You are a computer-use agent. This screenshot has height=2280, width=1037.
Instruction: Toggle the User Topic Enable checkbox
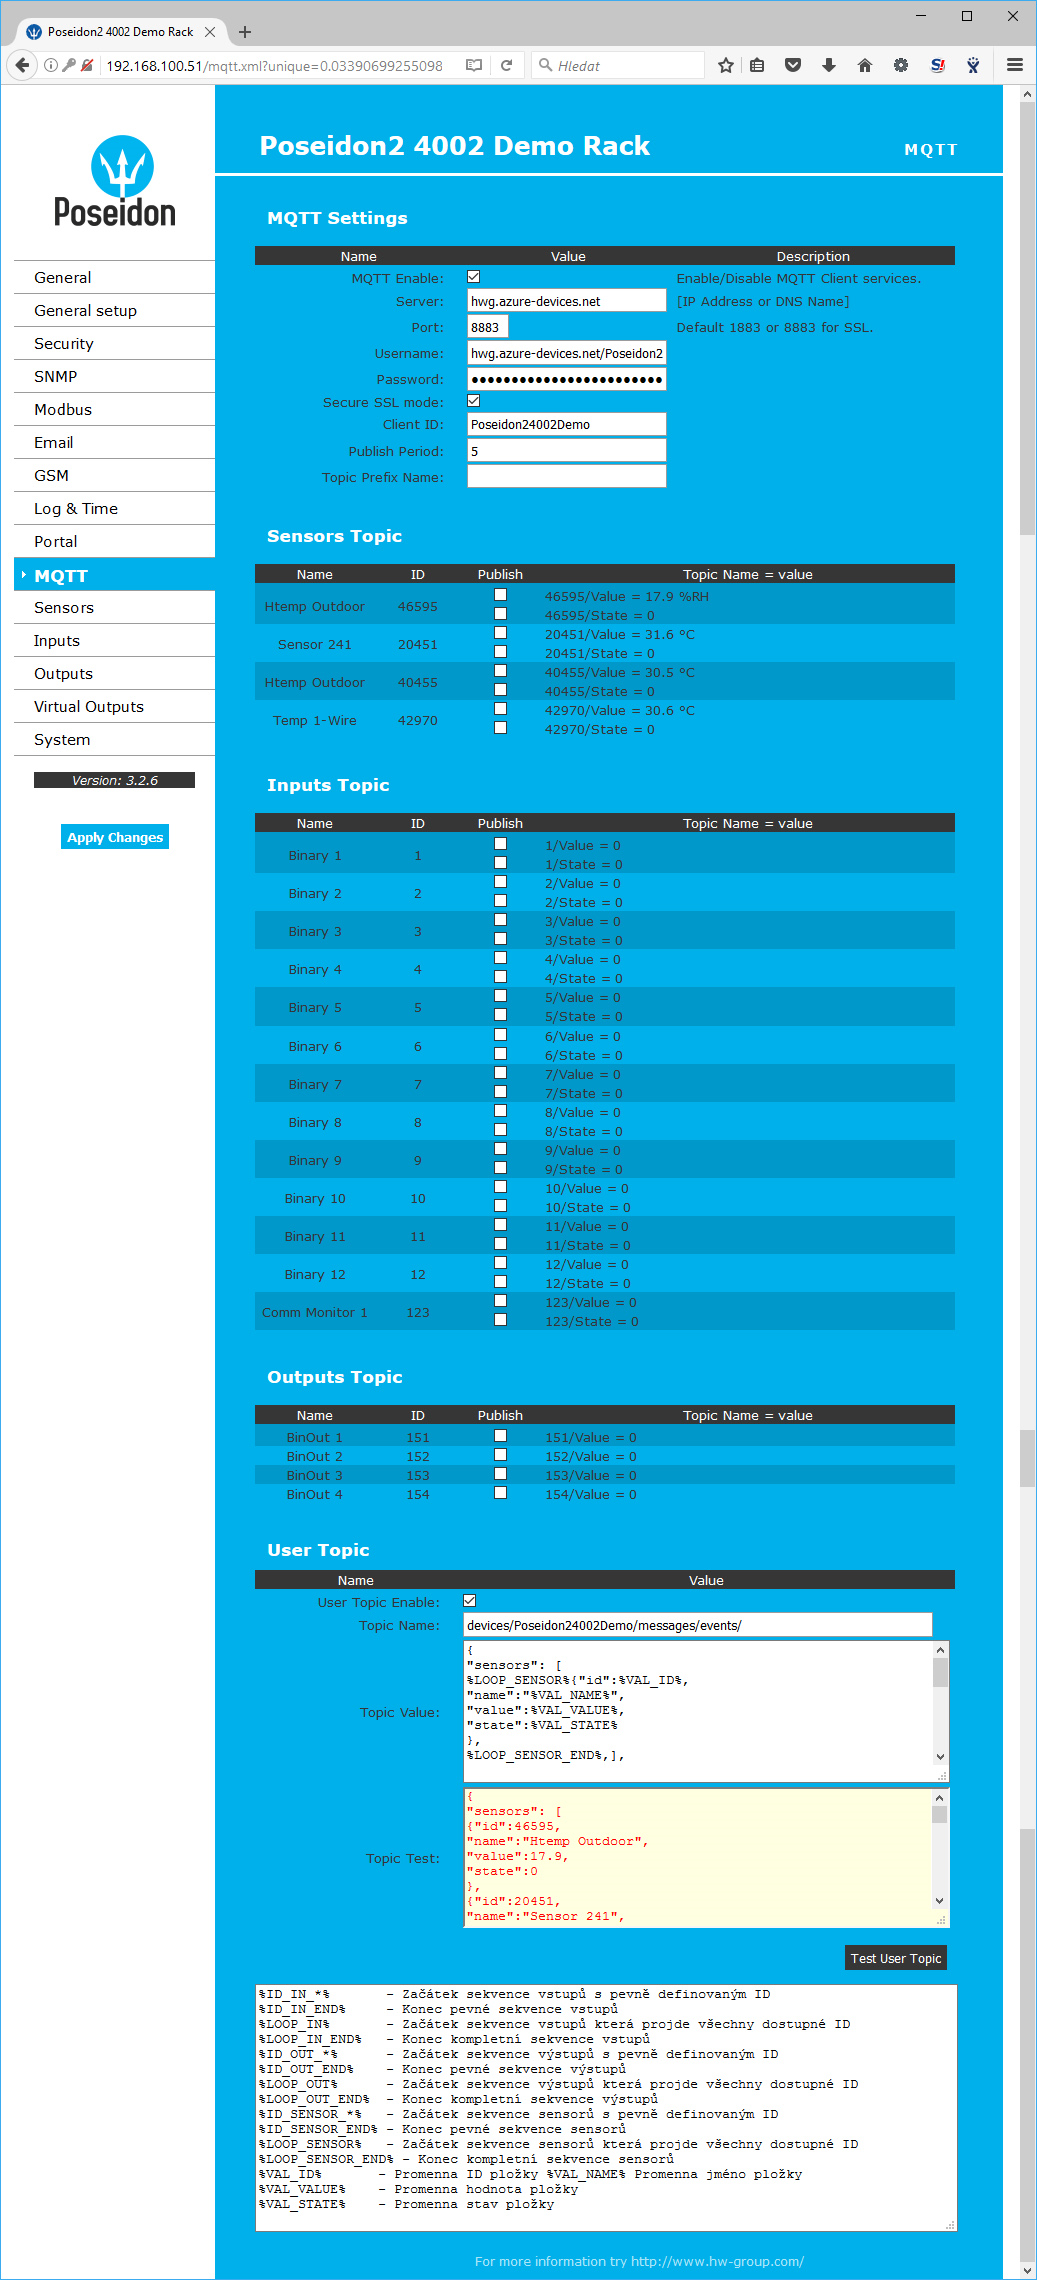tap(470, 1601)
